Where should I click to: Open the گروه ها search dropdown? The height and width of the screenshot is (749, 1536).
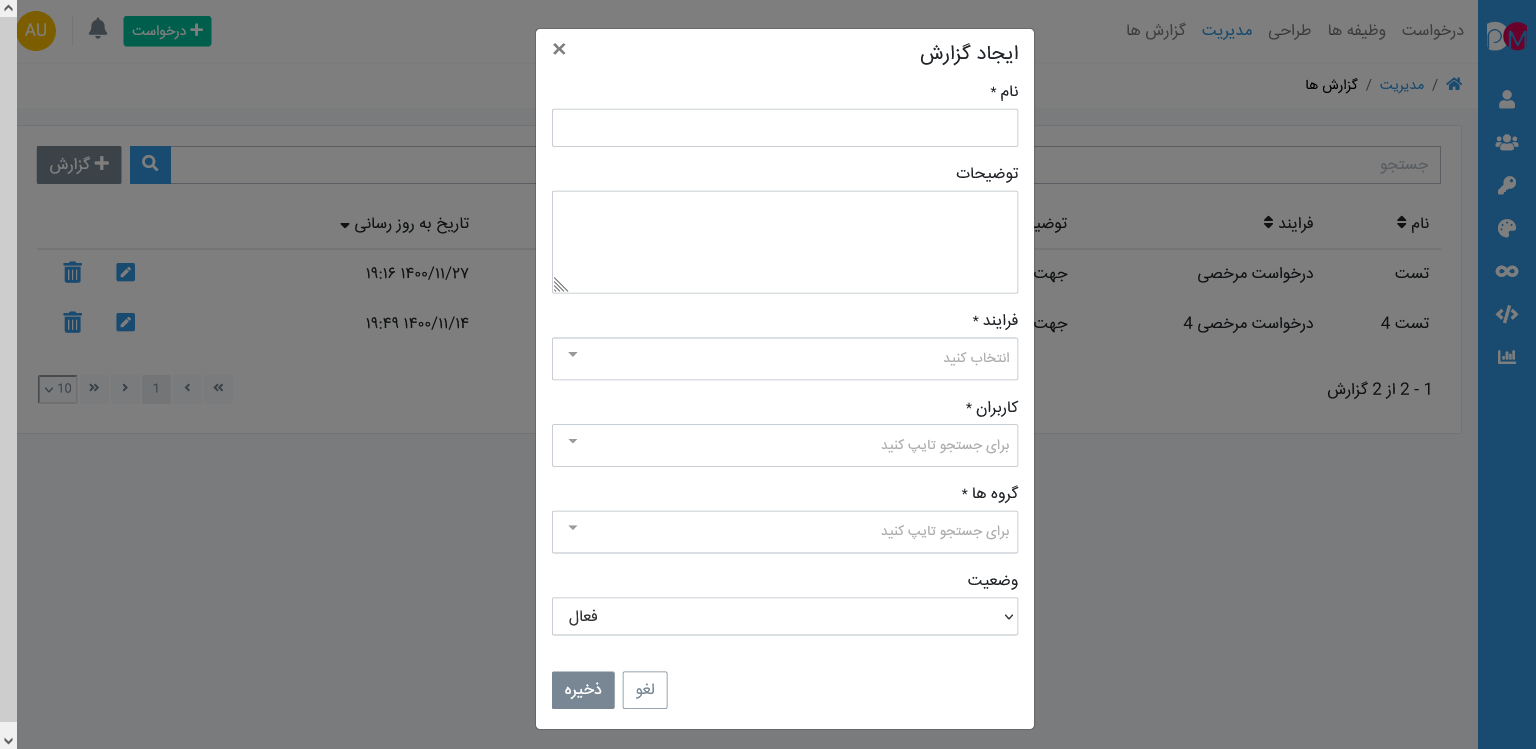tap(785, 531)
